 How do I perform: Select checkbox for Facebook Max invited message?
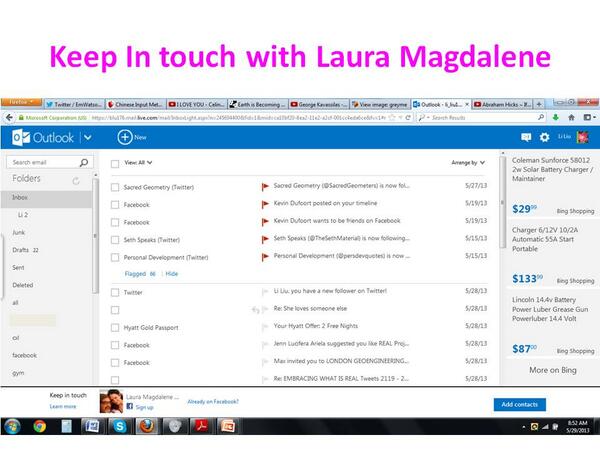click(115, 362)
